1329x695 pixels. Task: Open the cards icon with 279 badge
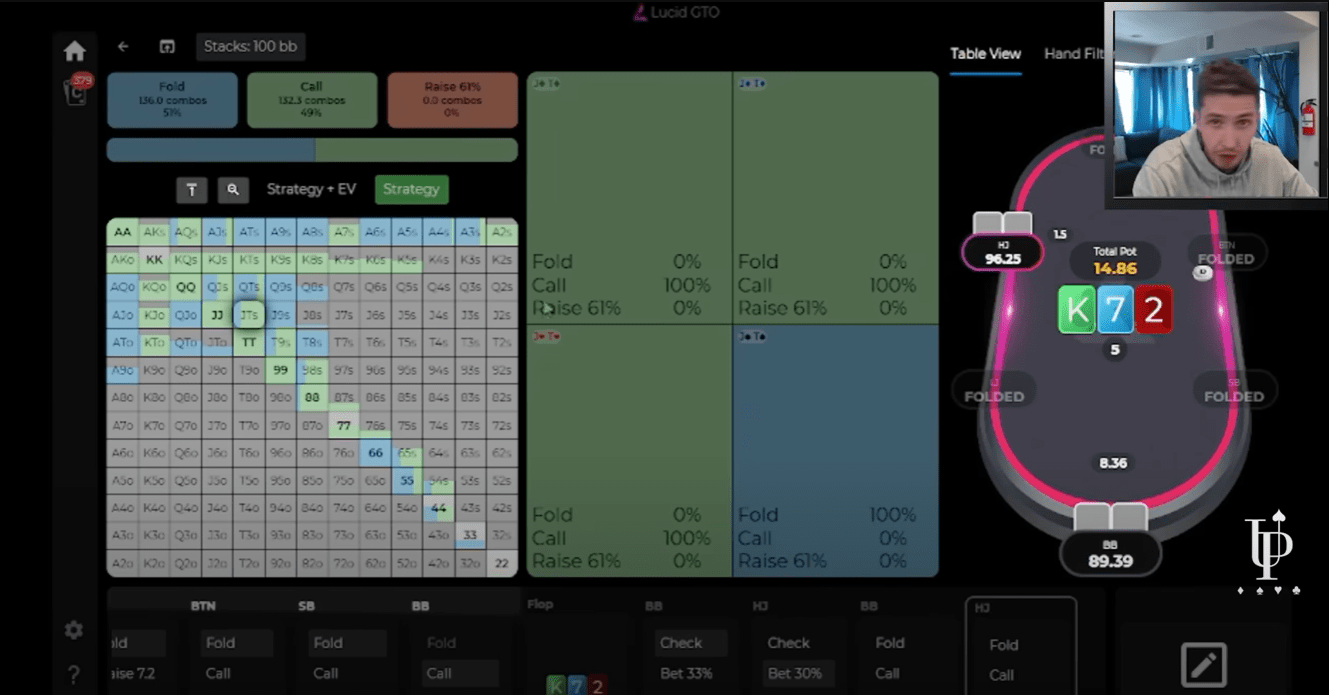click(x=75, y=89)
